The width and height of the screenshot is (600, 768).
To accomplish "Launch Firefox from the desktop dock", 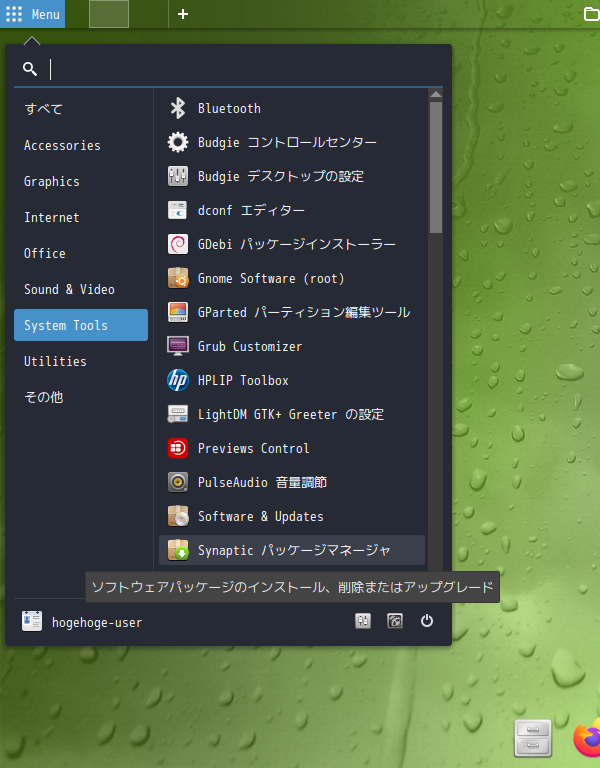I will [587, 738].
